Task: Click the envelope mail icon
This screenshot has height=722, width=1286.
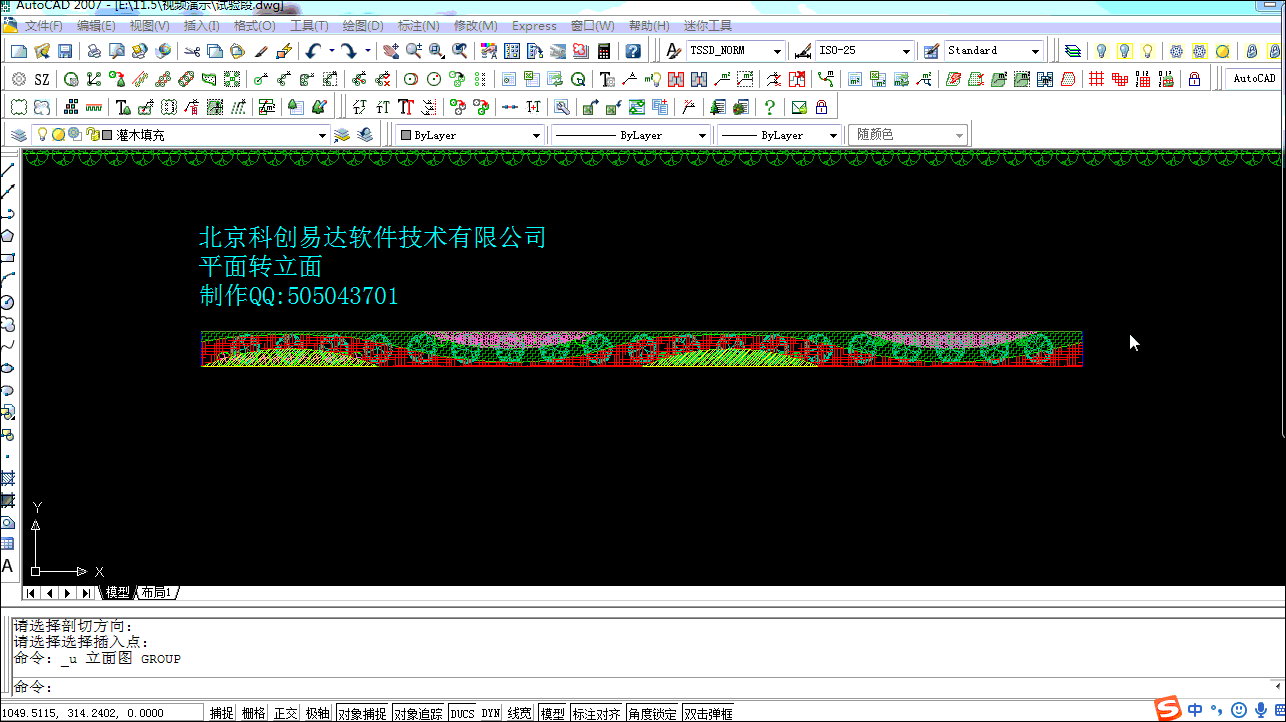Action: pos(799,107)
